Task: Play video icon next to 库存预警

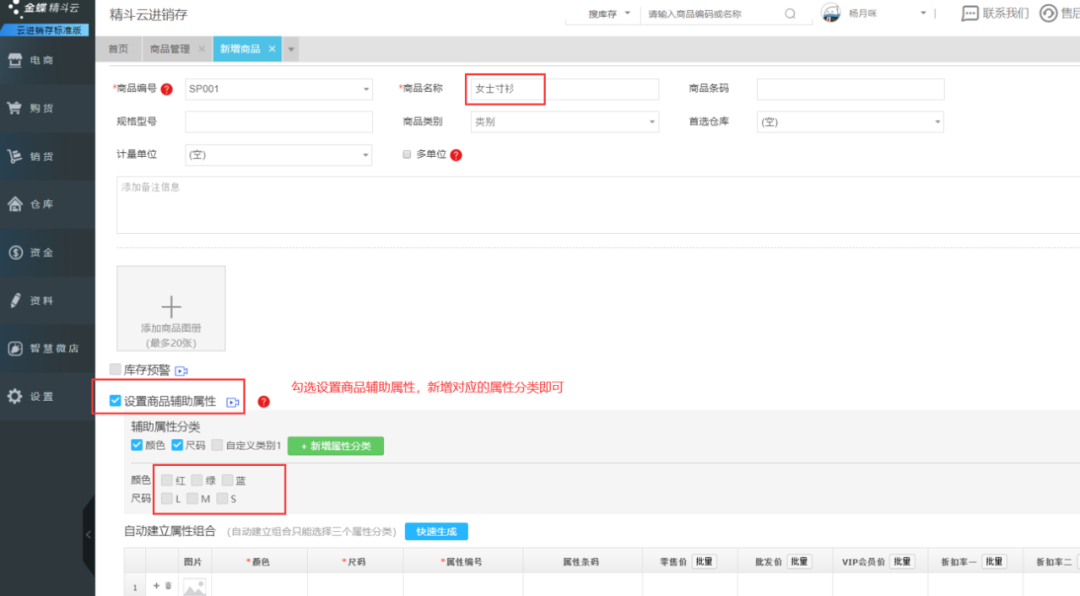Action: coord(181,371)
